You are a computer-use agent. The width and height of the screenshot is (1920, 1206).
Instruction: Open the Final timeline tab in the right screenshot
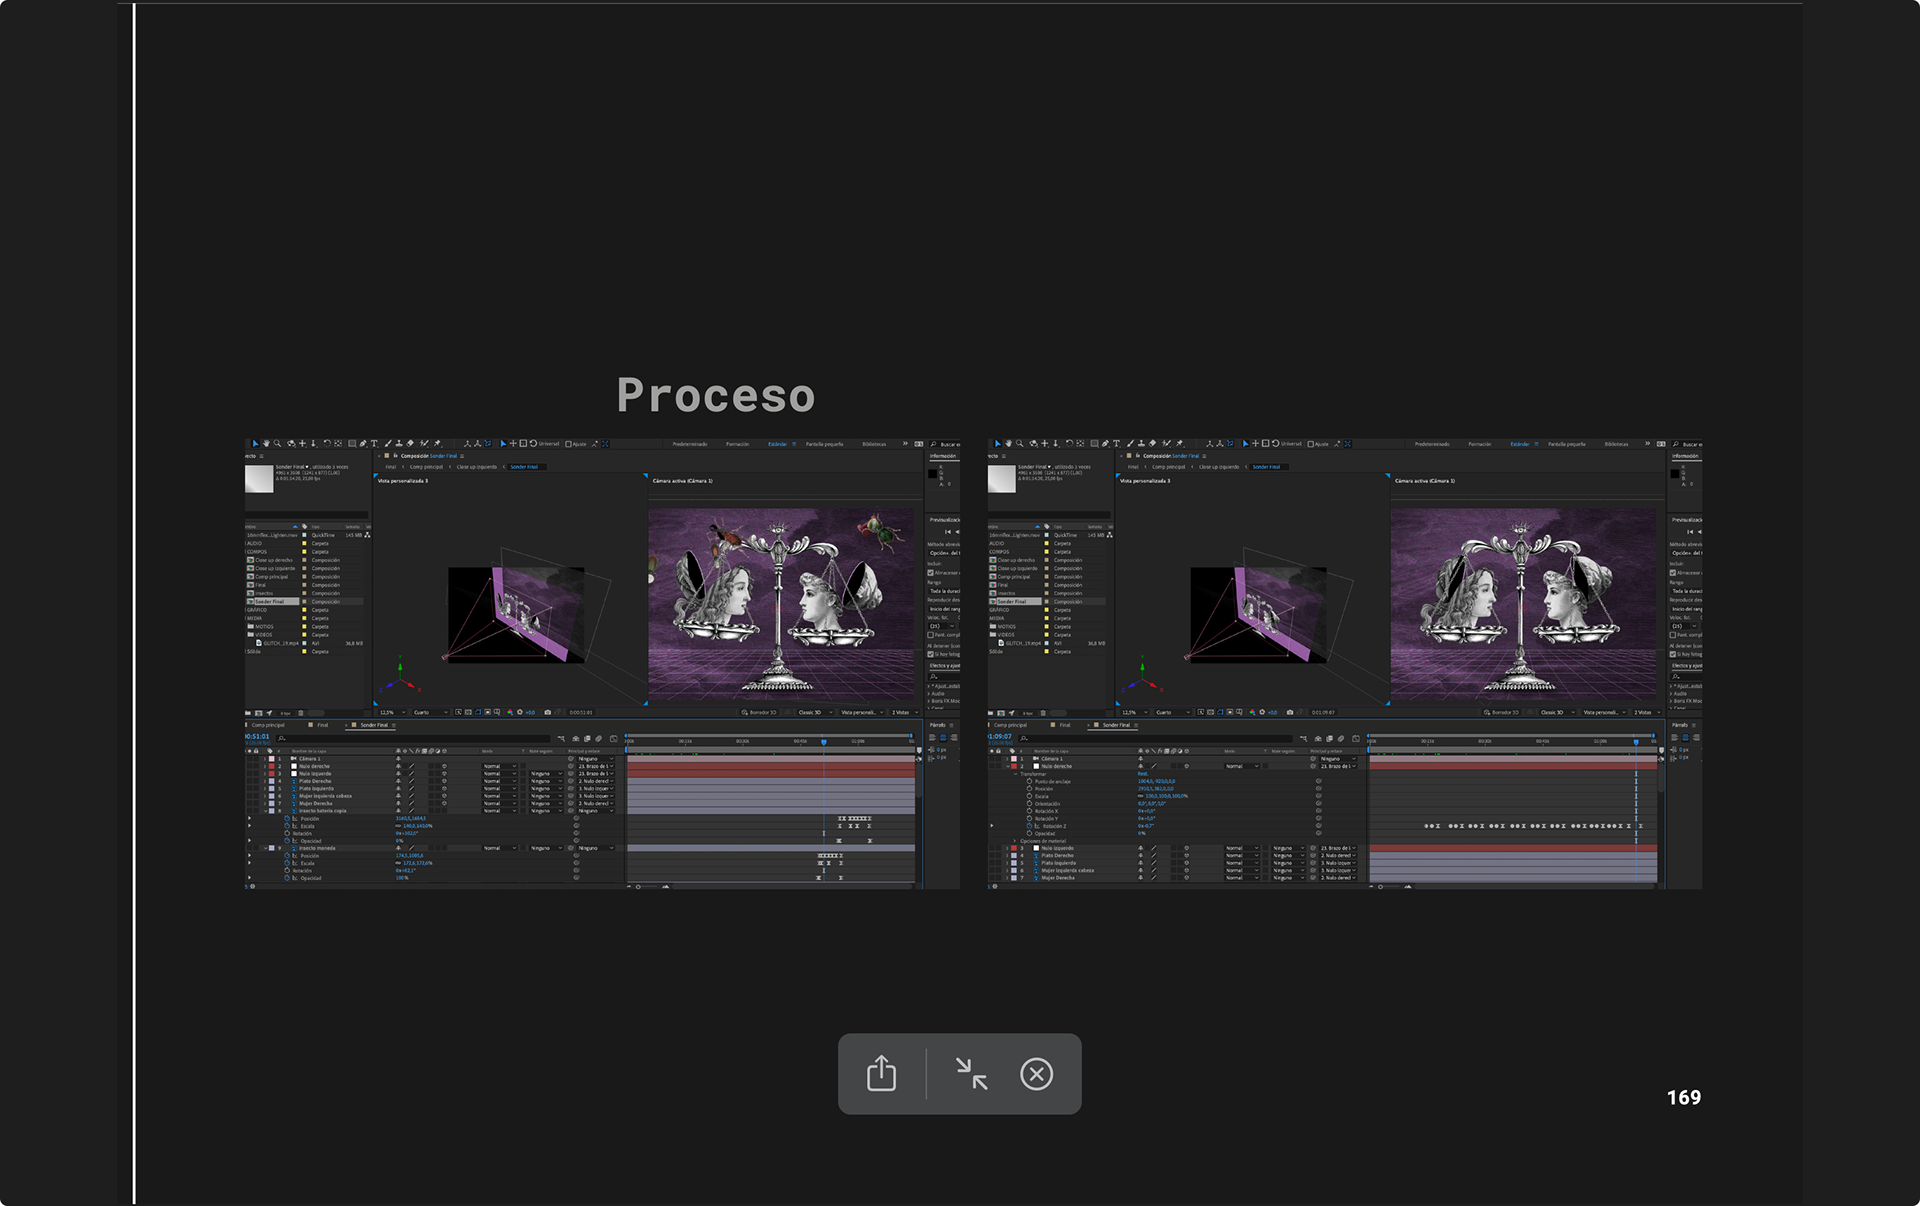(x=1065, y=725)
